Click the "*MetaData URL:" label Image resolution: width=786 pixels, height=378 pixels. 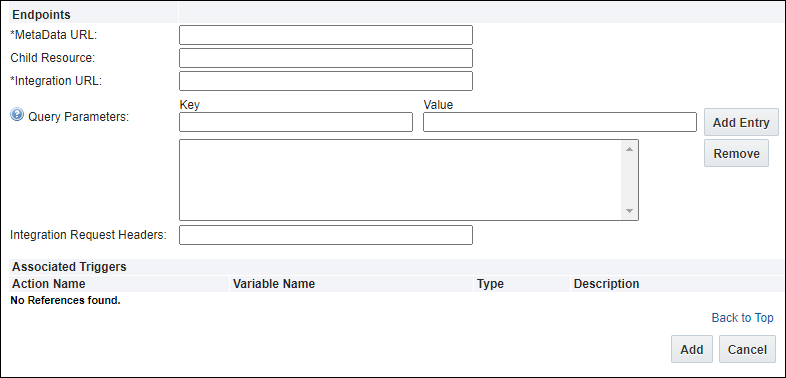54,35
